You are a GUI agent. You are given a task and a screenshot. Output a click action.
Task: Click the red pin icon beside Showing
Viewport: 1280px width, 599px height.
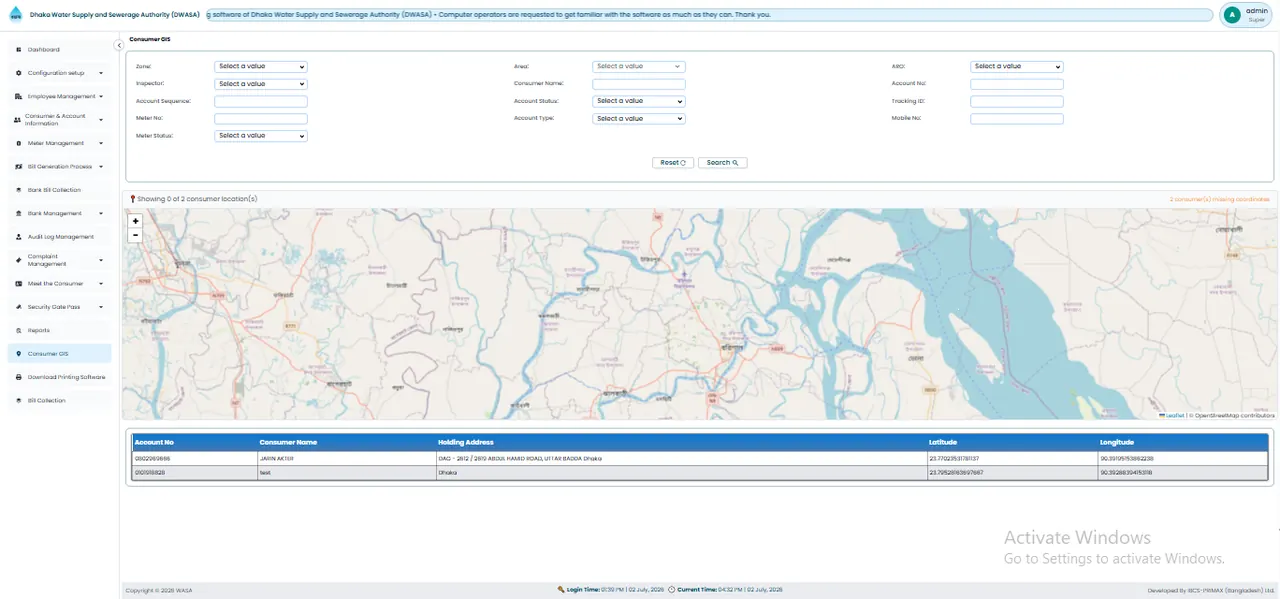point(132,199)
